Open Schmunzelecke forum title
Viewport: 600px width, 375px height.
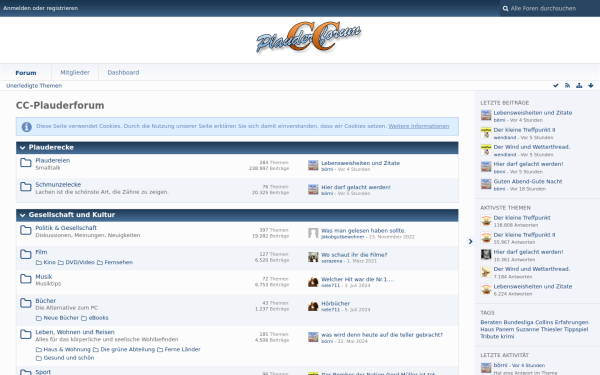point(58,185)
